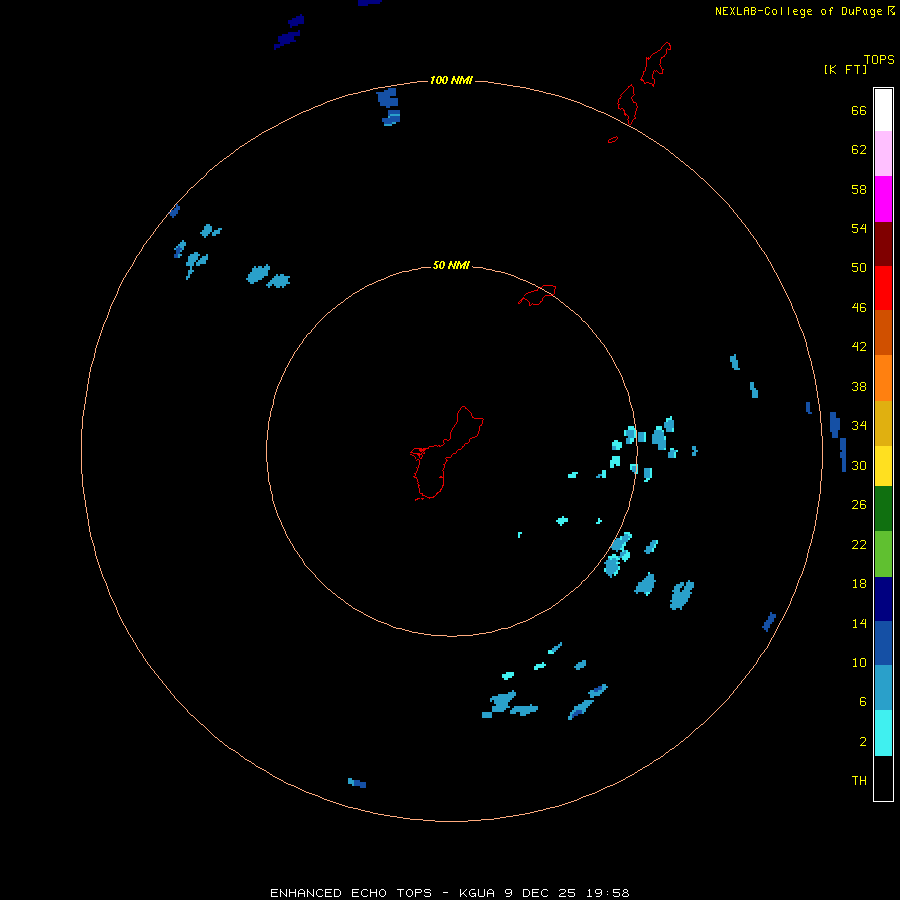Click the tiny red islet outline near the 100 NMI ring
This screenshot has height=900, width=900.
click(x=613, y=139)
